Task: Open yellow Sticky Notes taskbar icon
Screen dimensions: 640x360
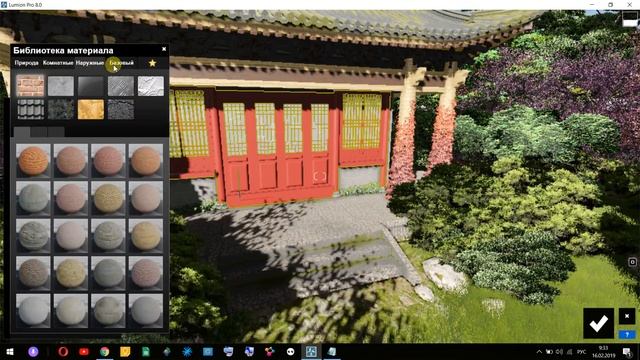Action: pos(125,352)
